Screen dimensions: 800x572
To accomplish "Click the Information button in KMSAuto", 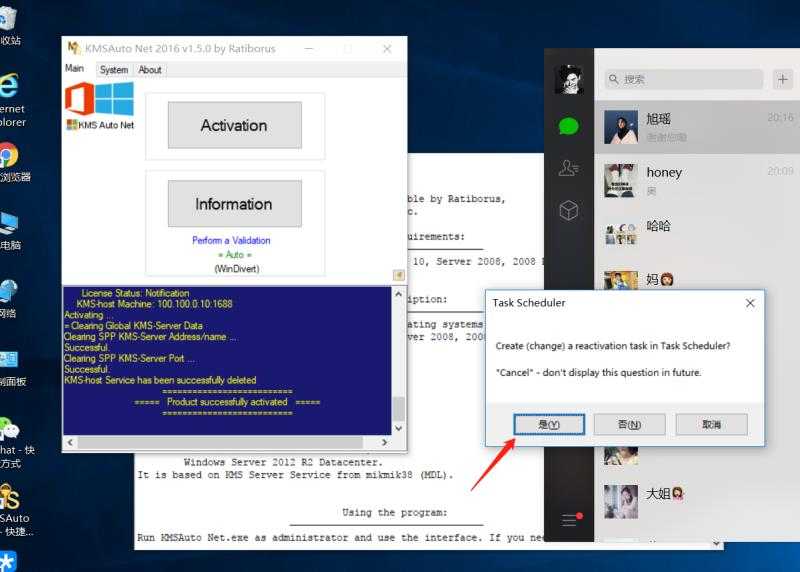I will point(235,204).
